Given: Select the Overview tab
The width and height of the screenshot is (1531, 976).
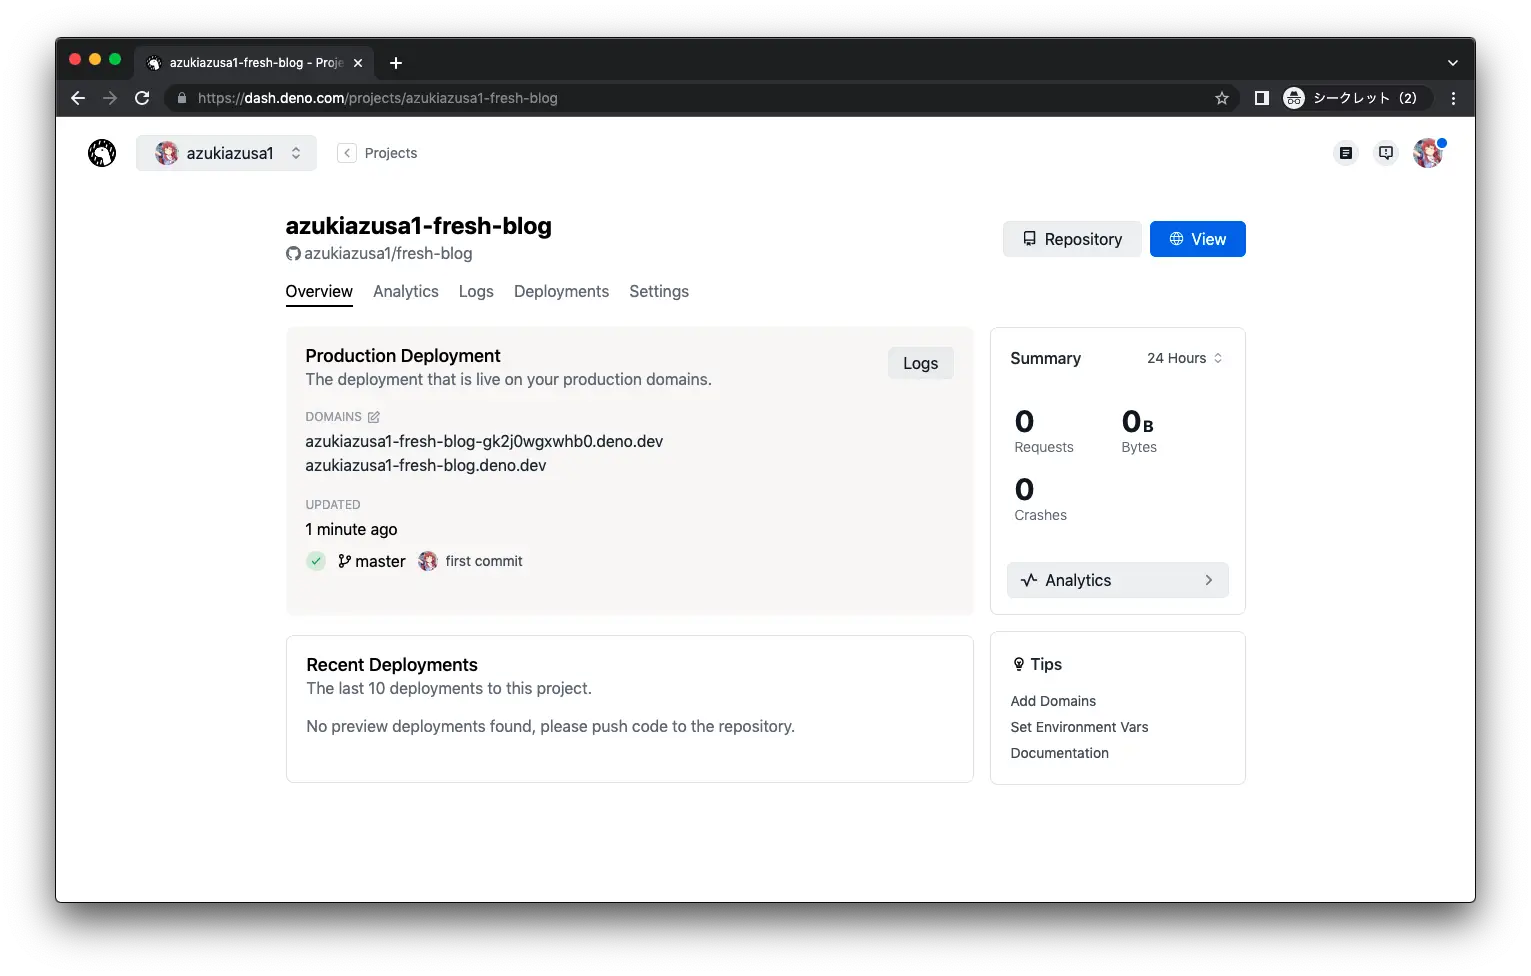Looking at the screenshot, I should (x=319, y=292).
